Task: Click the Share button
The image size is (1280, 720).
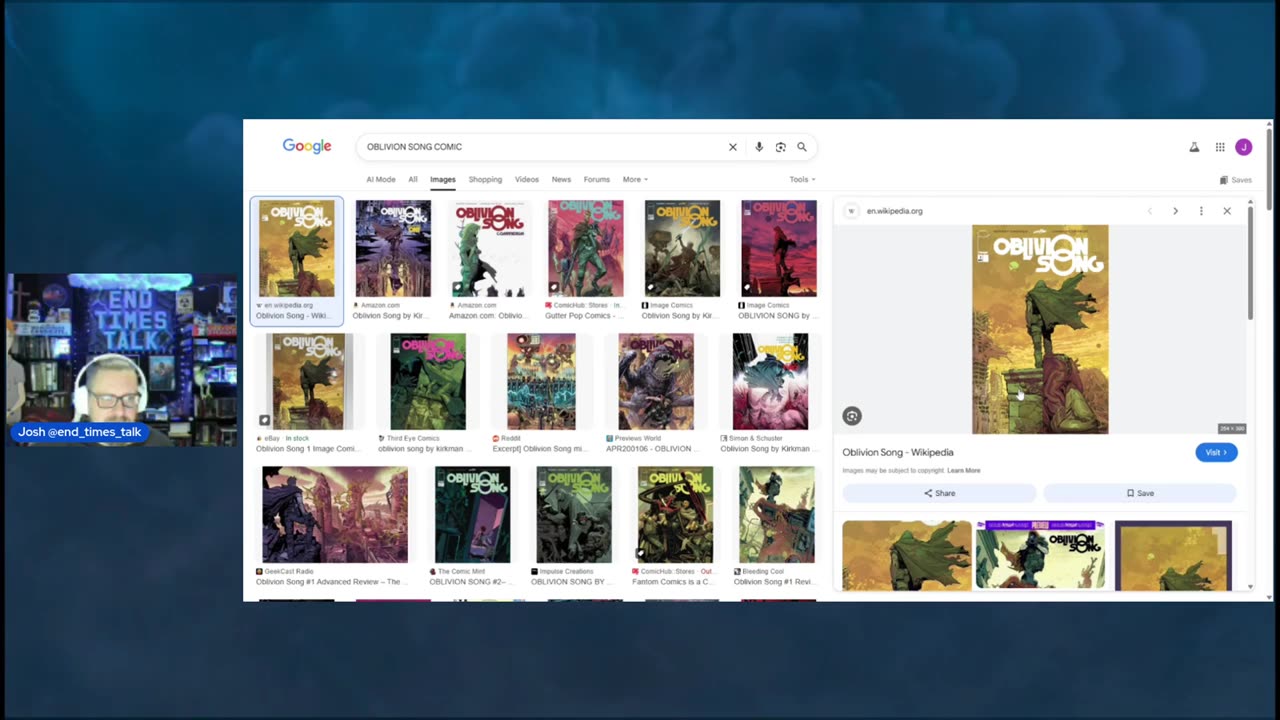Action: point(939,493)
